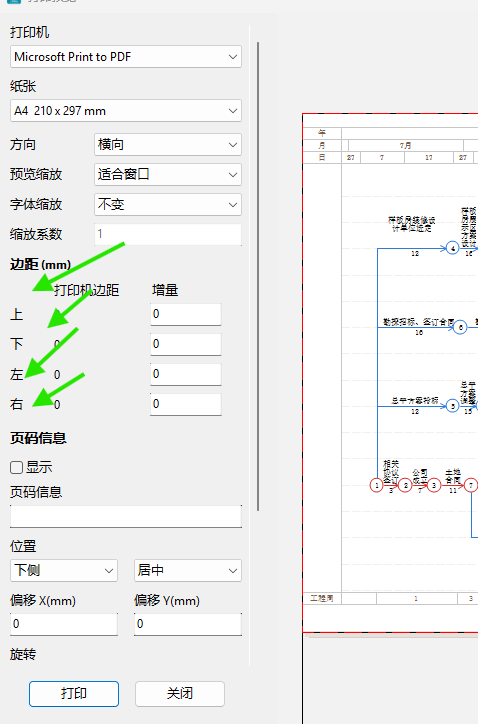
Task: Click node 1 in the preview network diagram
Action: pos(377,485)
